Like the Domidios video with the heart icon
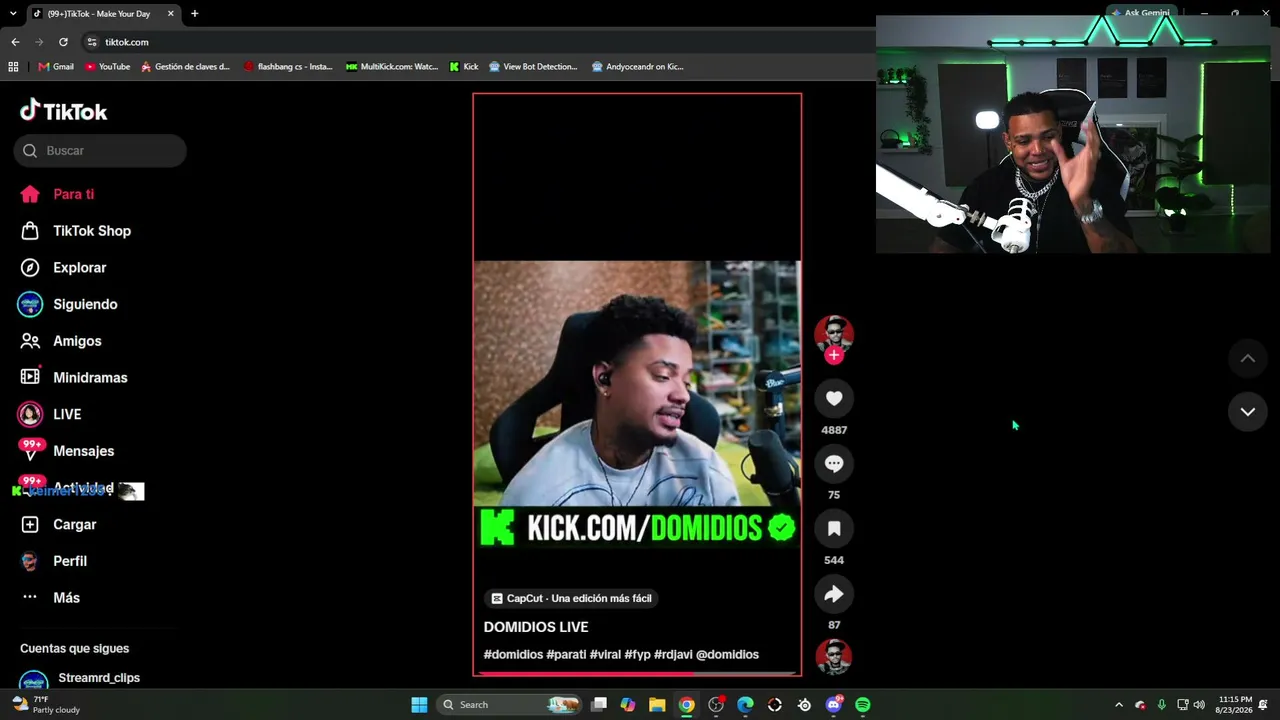Image resolution: width=1280 pixels, height=720 pixels. pyautogui.click(x=834, y=398)
